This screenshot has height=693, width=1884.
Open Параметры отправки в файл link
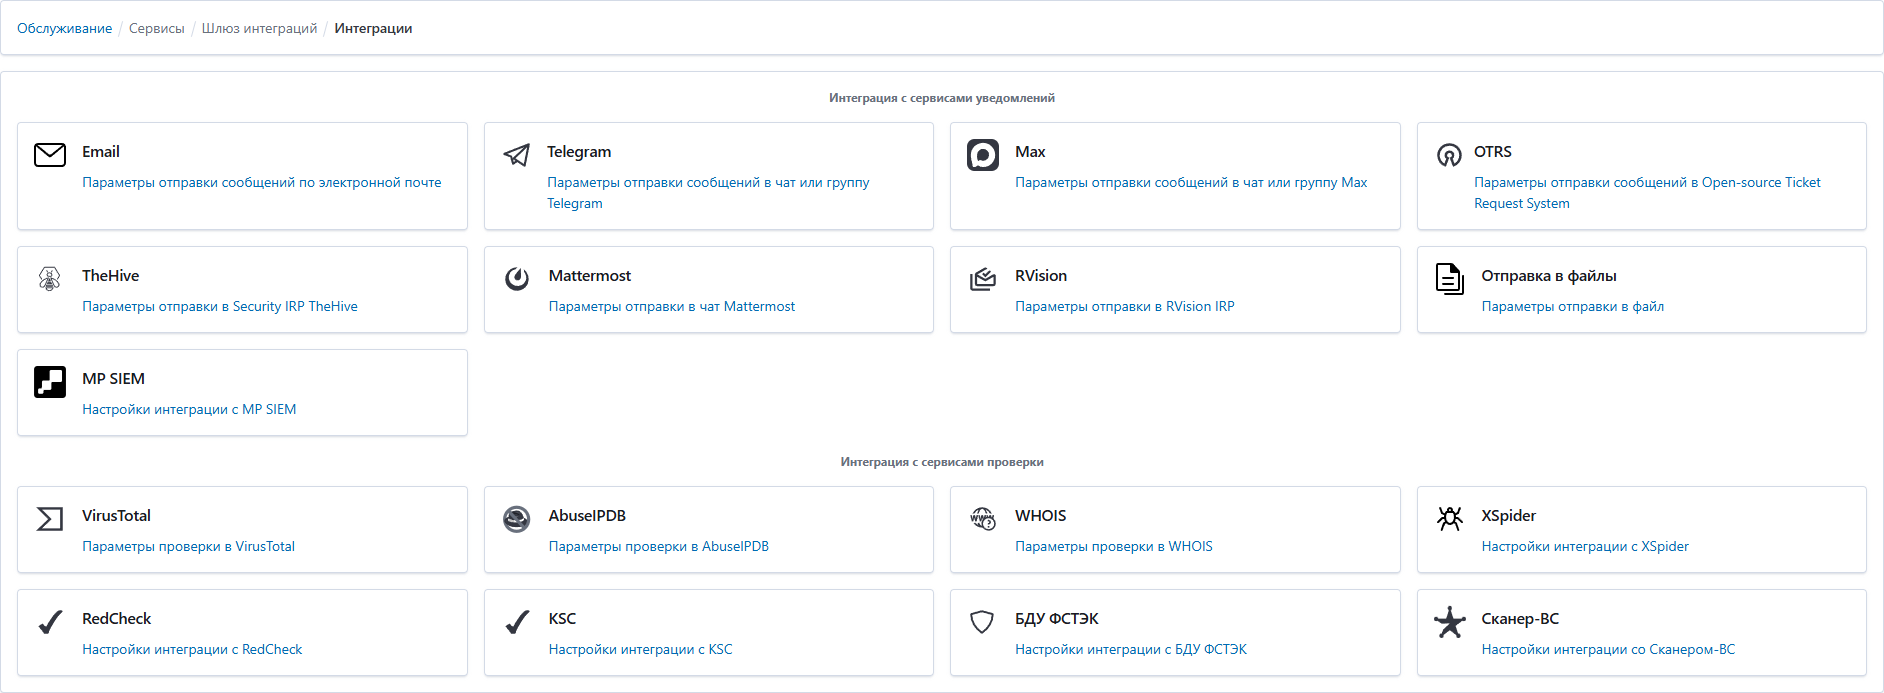[1573, 306]
